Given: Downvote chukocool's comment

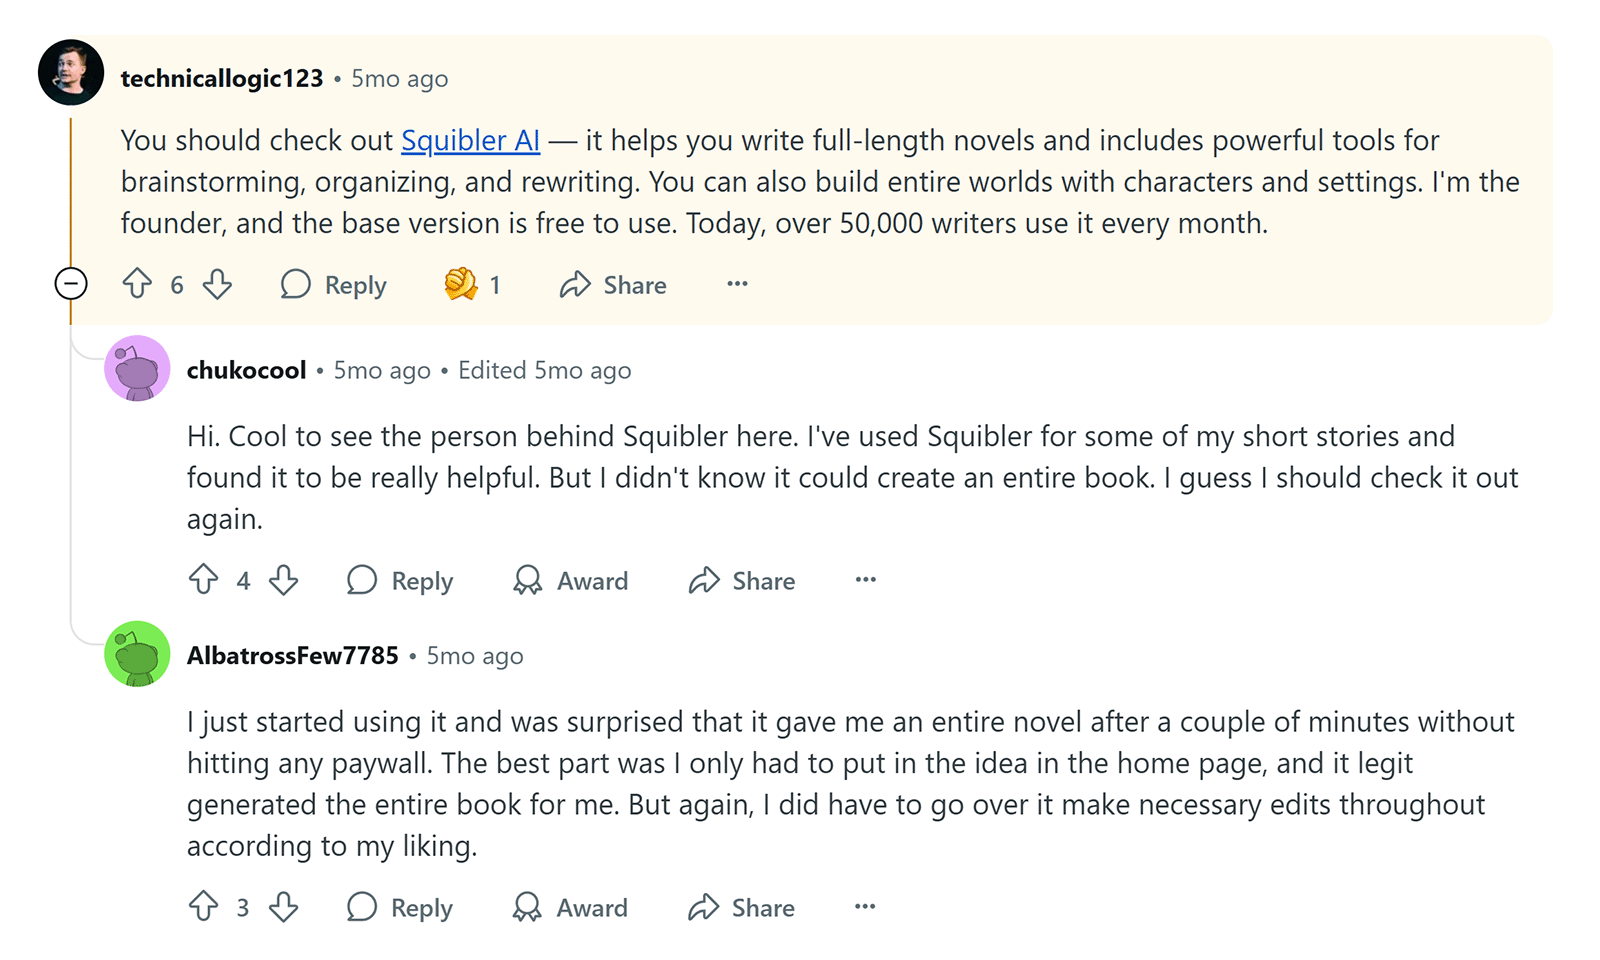Looking at the screenshot, I should [283, 580].
